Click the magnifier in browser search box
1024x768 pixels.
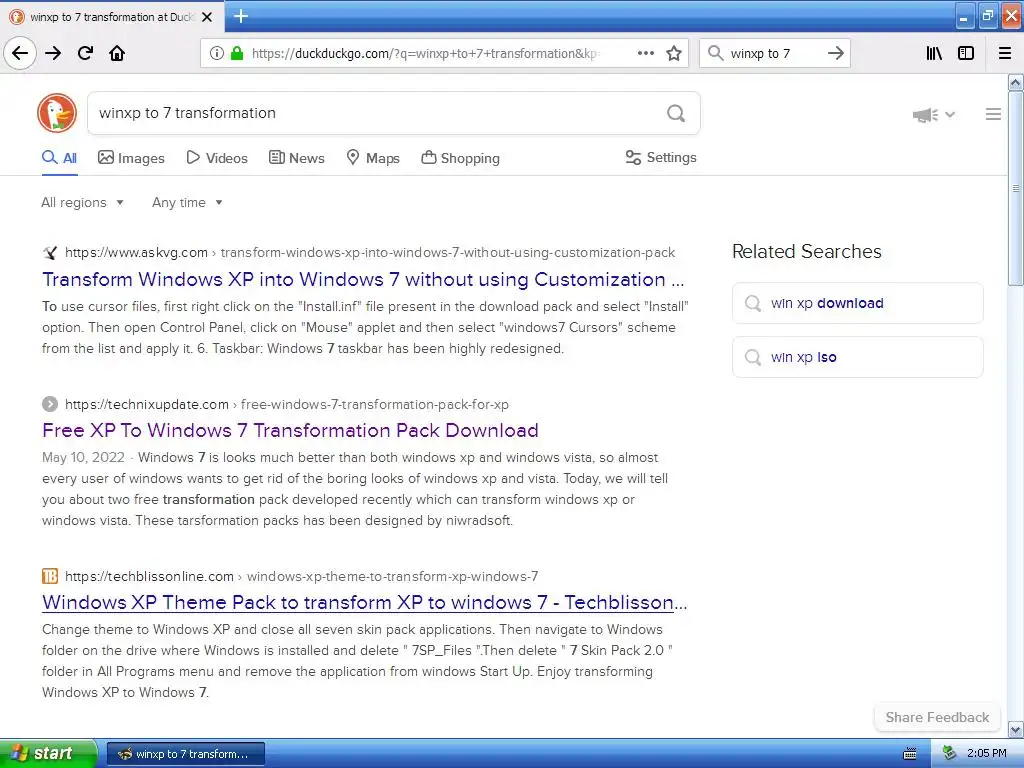[716, 53]
